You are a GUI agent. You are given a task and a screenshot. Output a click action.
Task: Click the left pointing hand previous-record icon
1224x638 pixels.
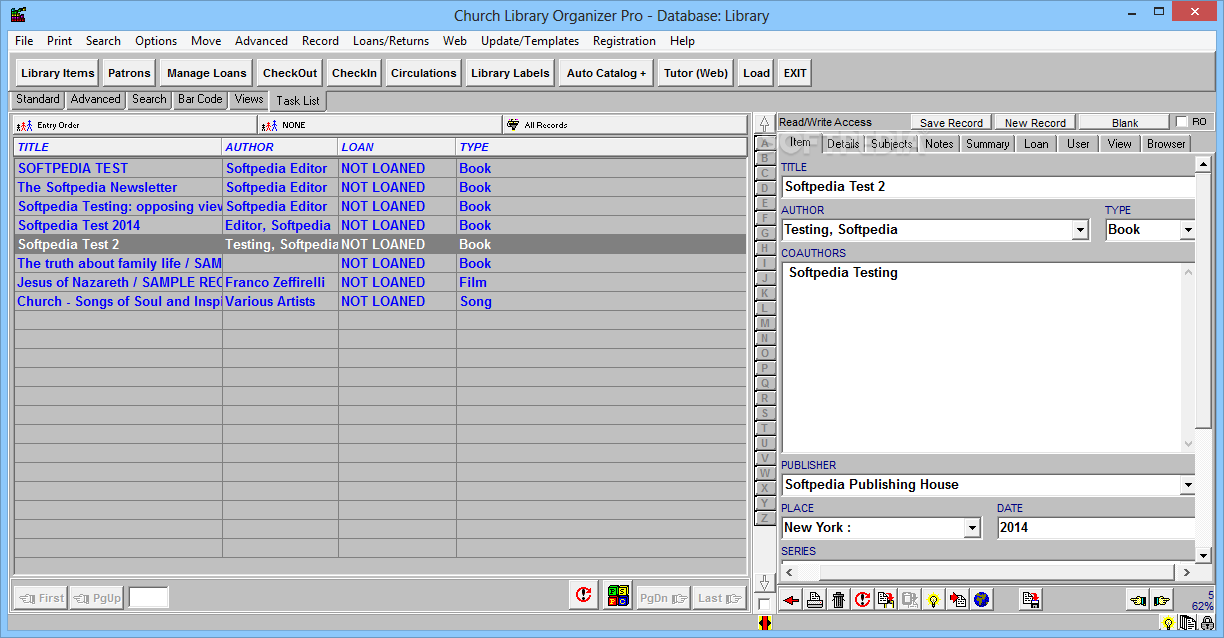tap(1137, 600)
